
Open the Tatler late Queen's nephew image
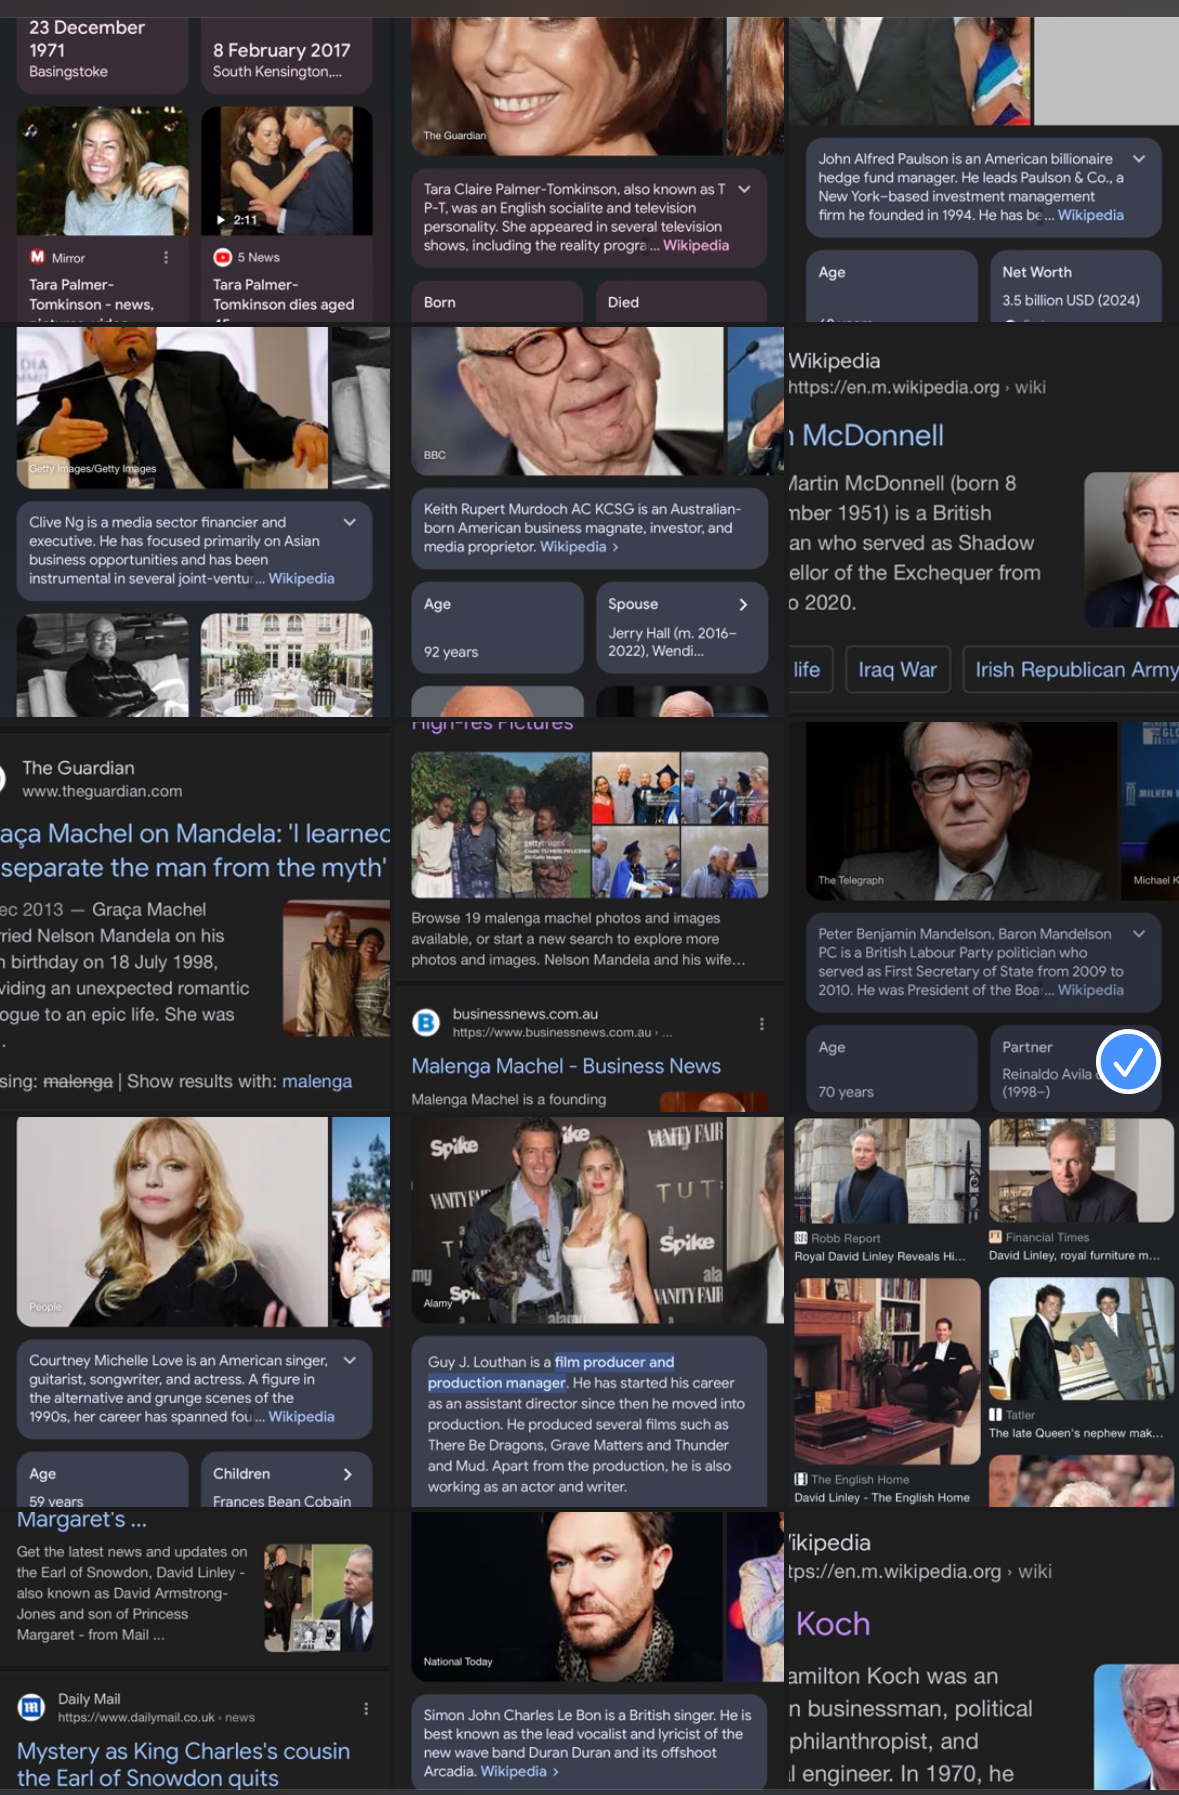pos(1081,1339)
